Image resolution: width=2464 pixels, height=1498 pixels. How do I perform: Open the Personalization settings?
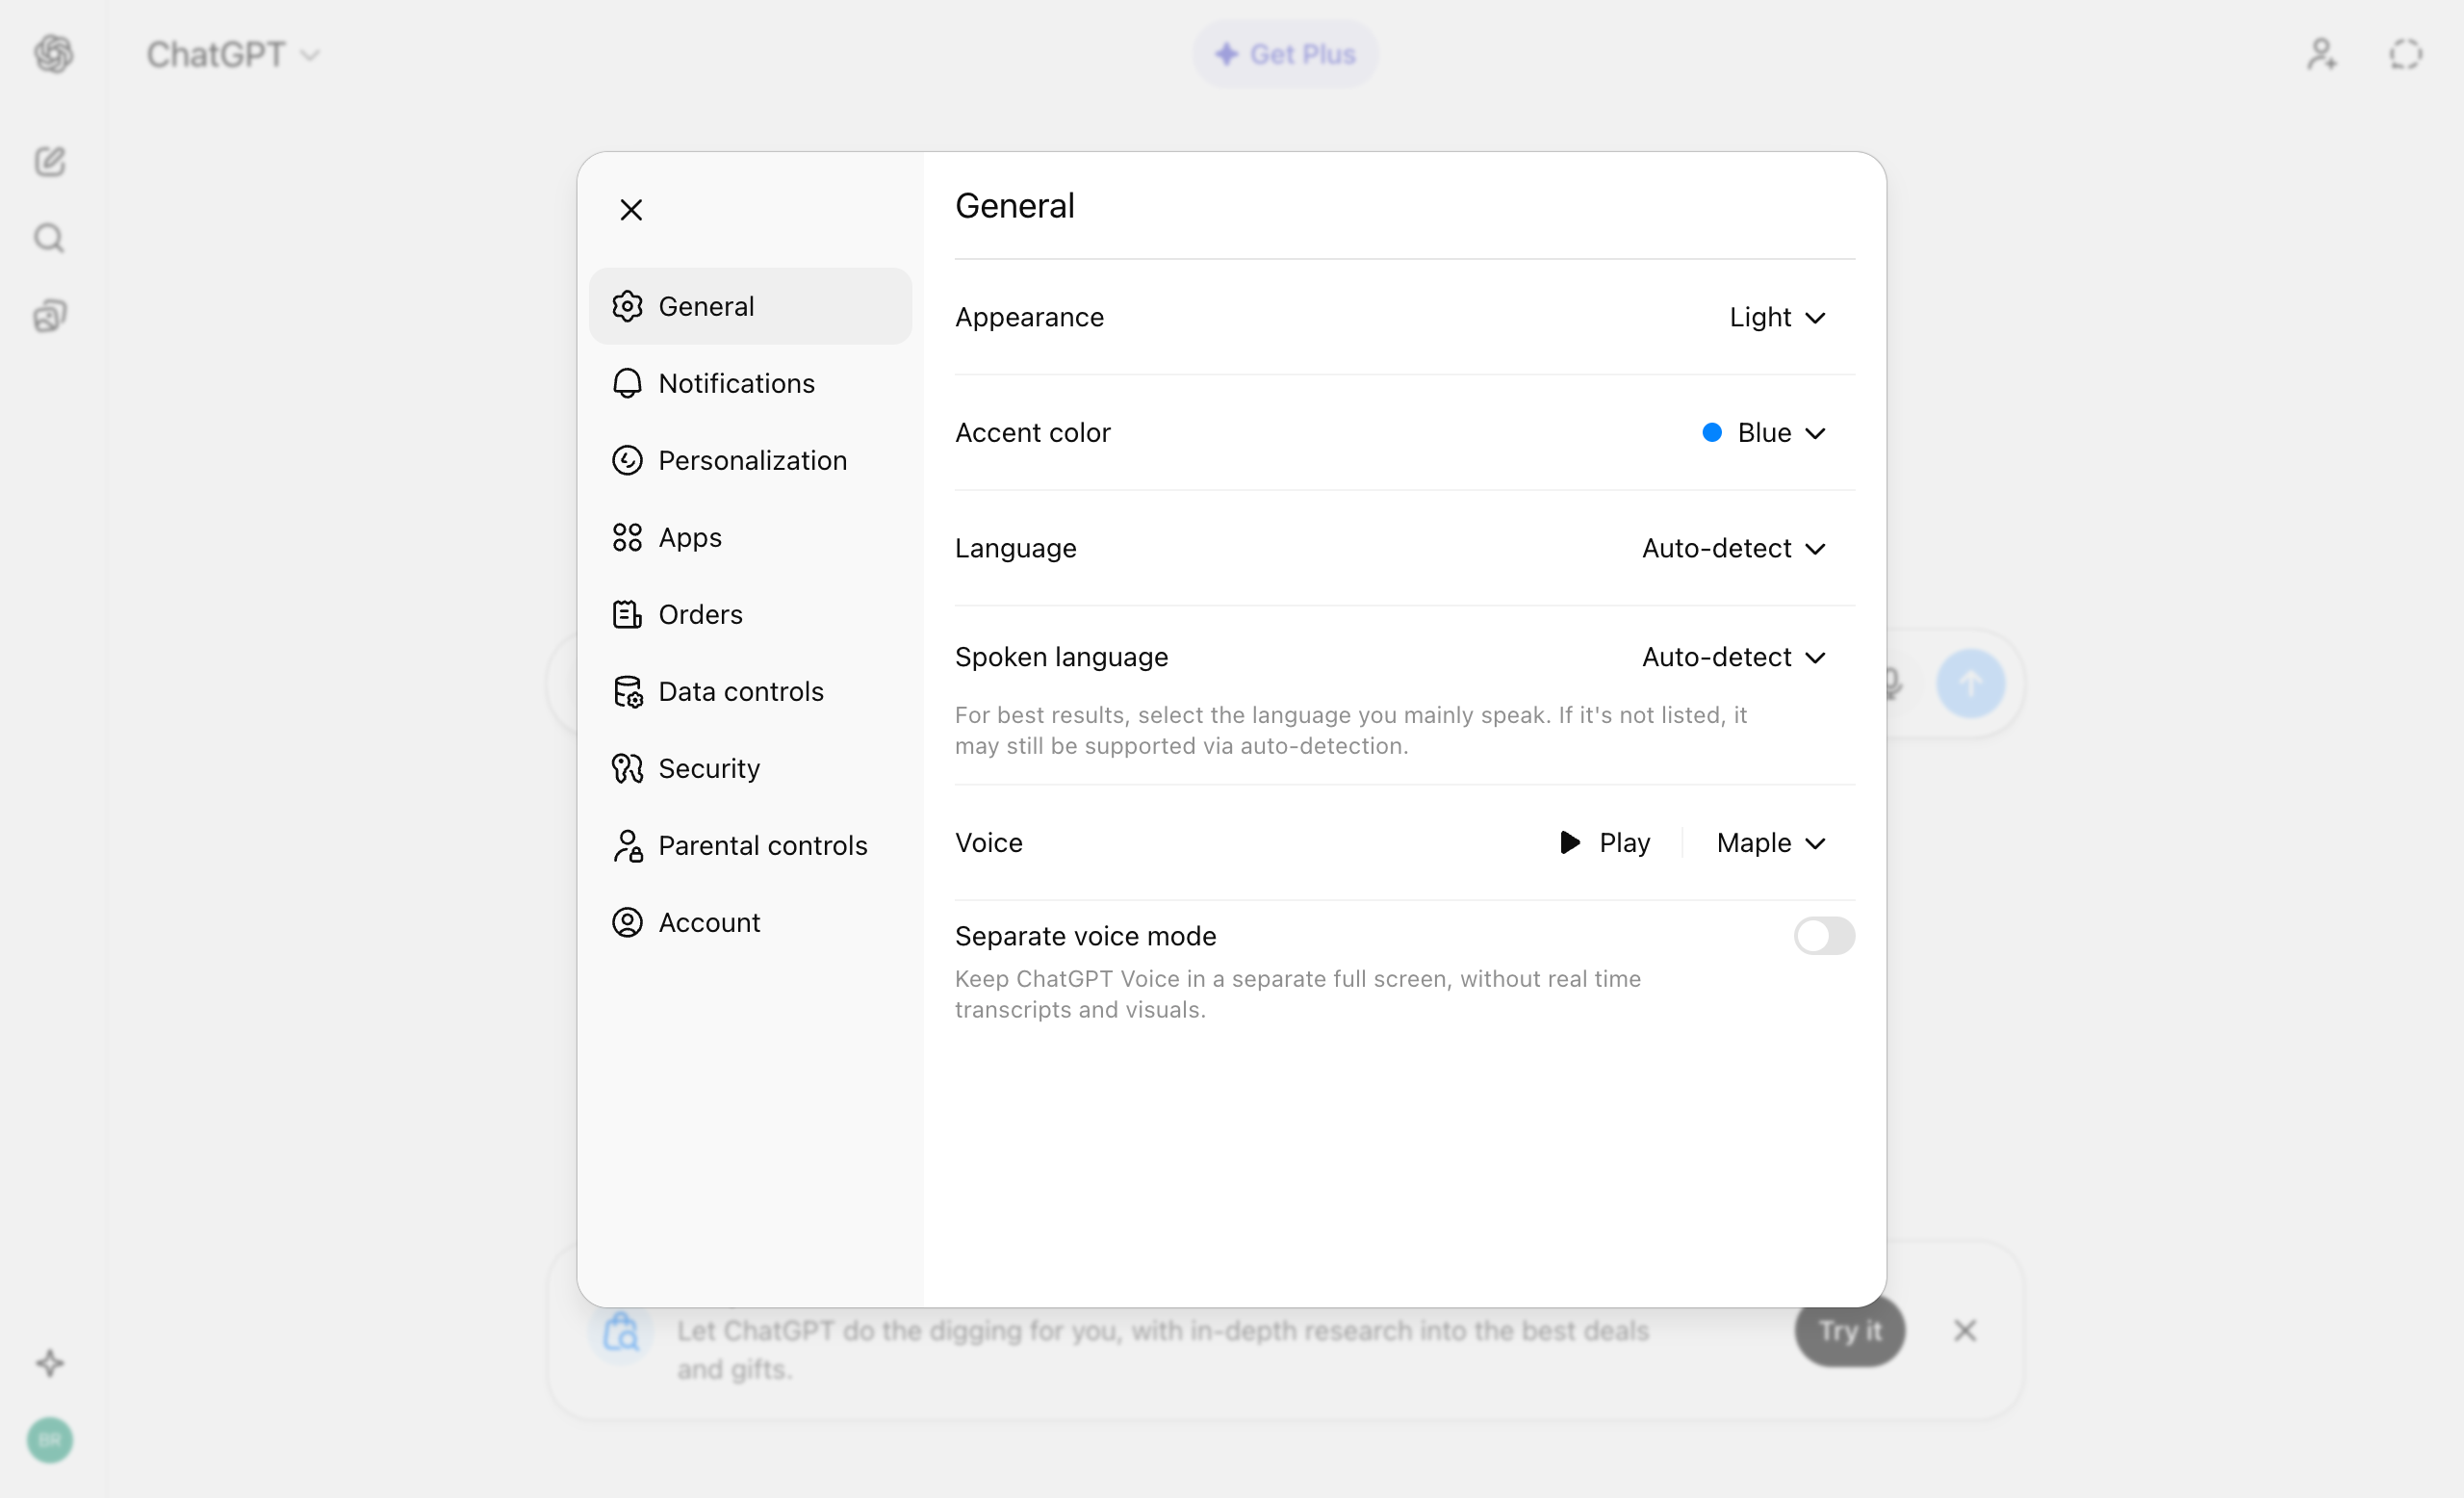pyautogui.click(x=750, y=460)
